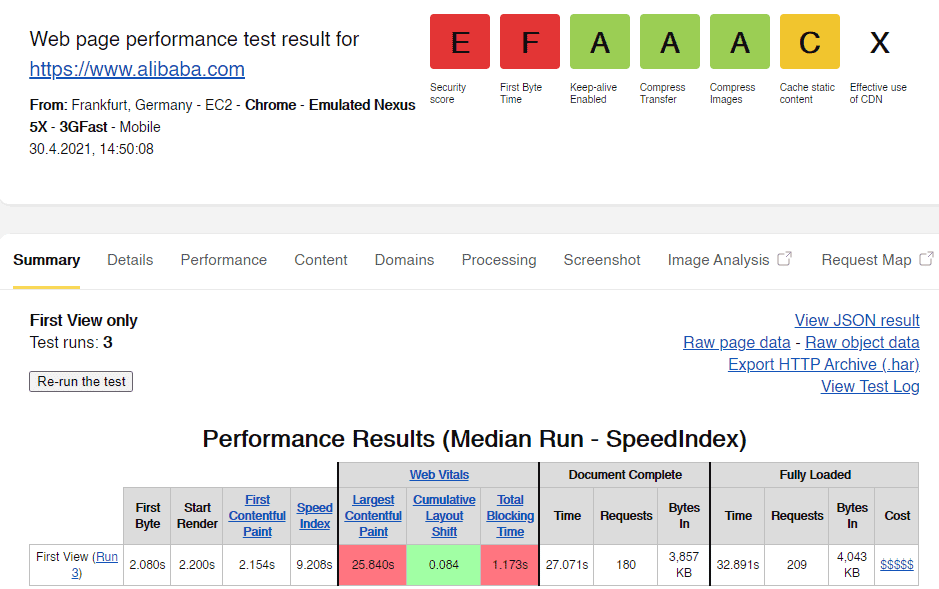939x589 pixels.
Task: Click the 9.208s Speed Index value
Action: (314, 564)
